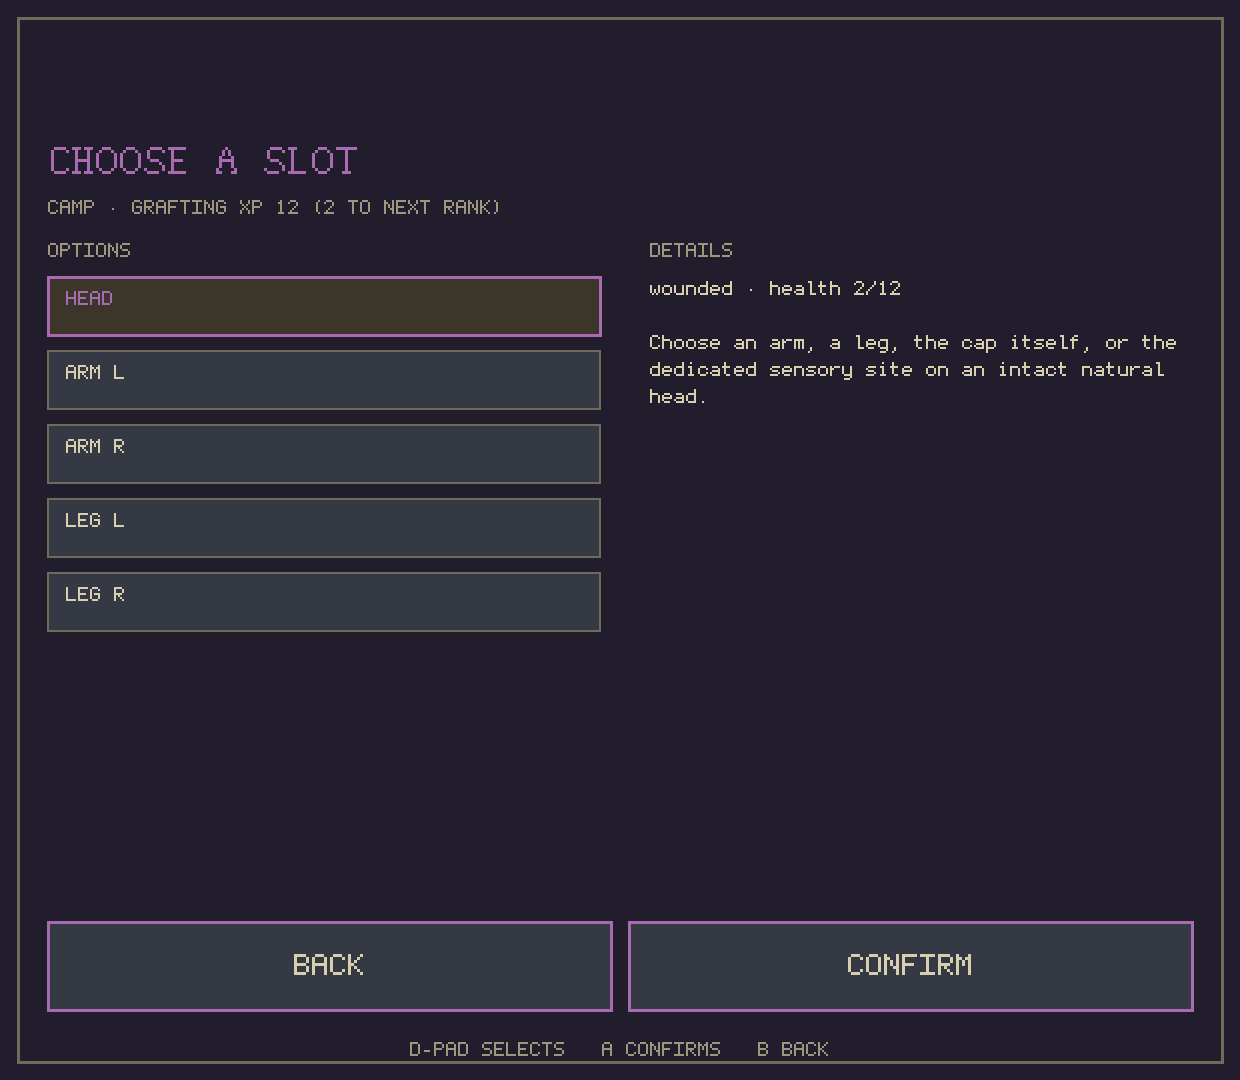Click the OPTIONS heading
This screenshot has height=1080, width=1240.
[x=89, y=250]
